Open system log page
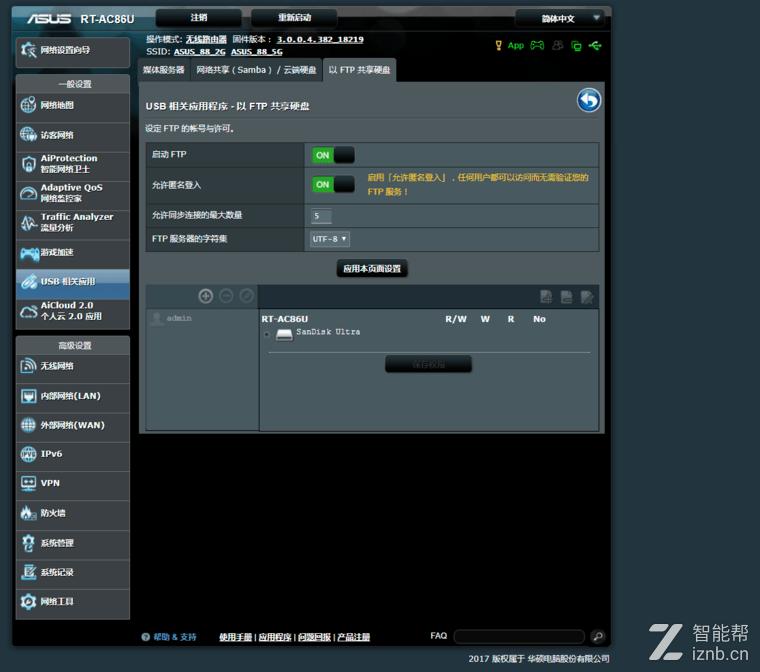760x672 pixels. pyautogui.click(x=73, y=573)
